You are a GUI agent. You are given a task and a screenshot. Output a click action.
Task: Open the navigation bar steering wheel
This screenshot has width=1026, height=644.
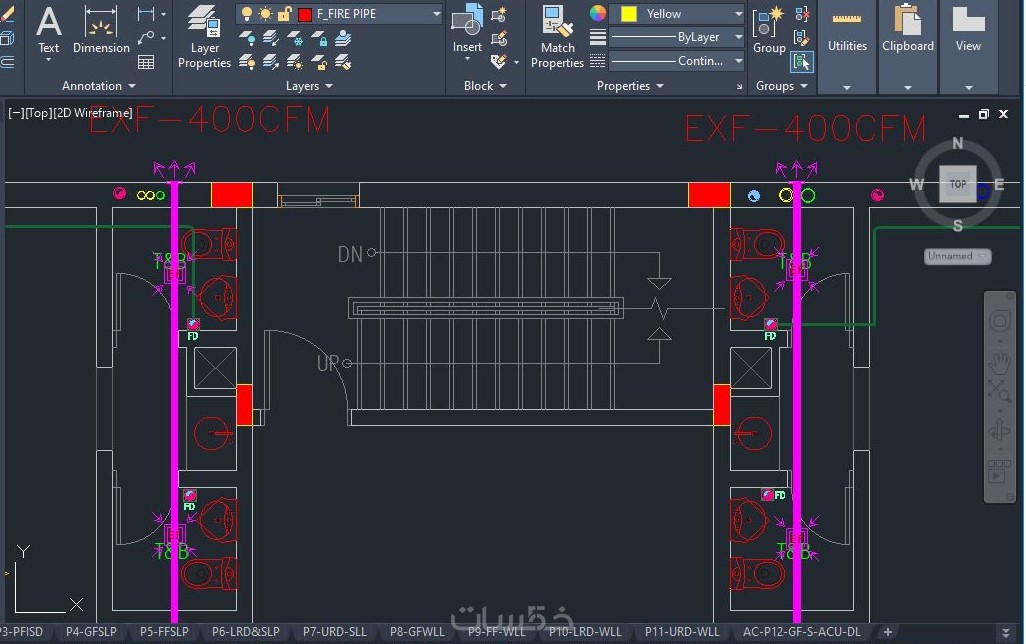coord(999,321)
